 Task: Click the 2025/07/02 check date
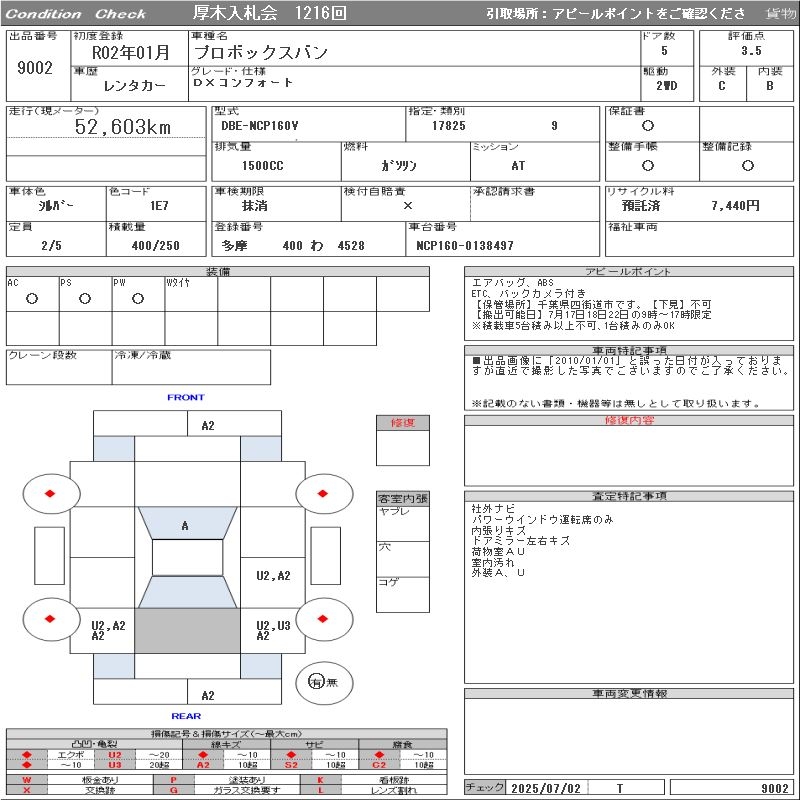pyautogui.click(x=546, y=788)
